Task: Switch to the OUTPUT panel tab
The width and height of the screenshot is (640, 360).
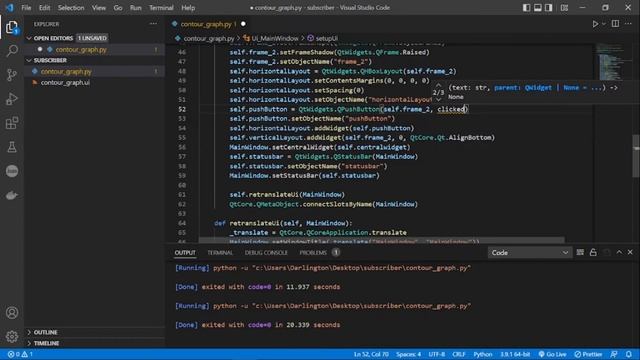Action: point(185,253)
